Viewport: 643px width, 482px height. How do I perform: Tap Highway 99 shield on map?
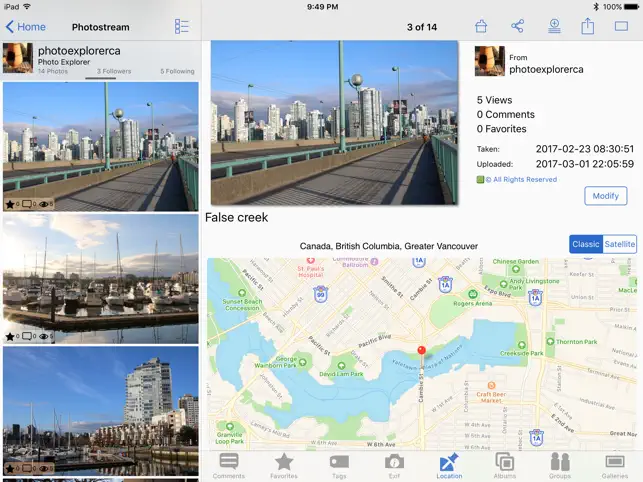[321, 294]
